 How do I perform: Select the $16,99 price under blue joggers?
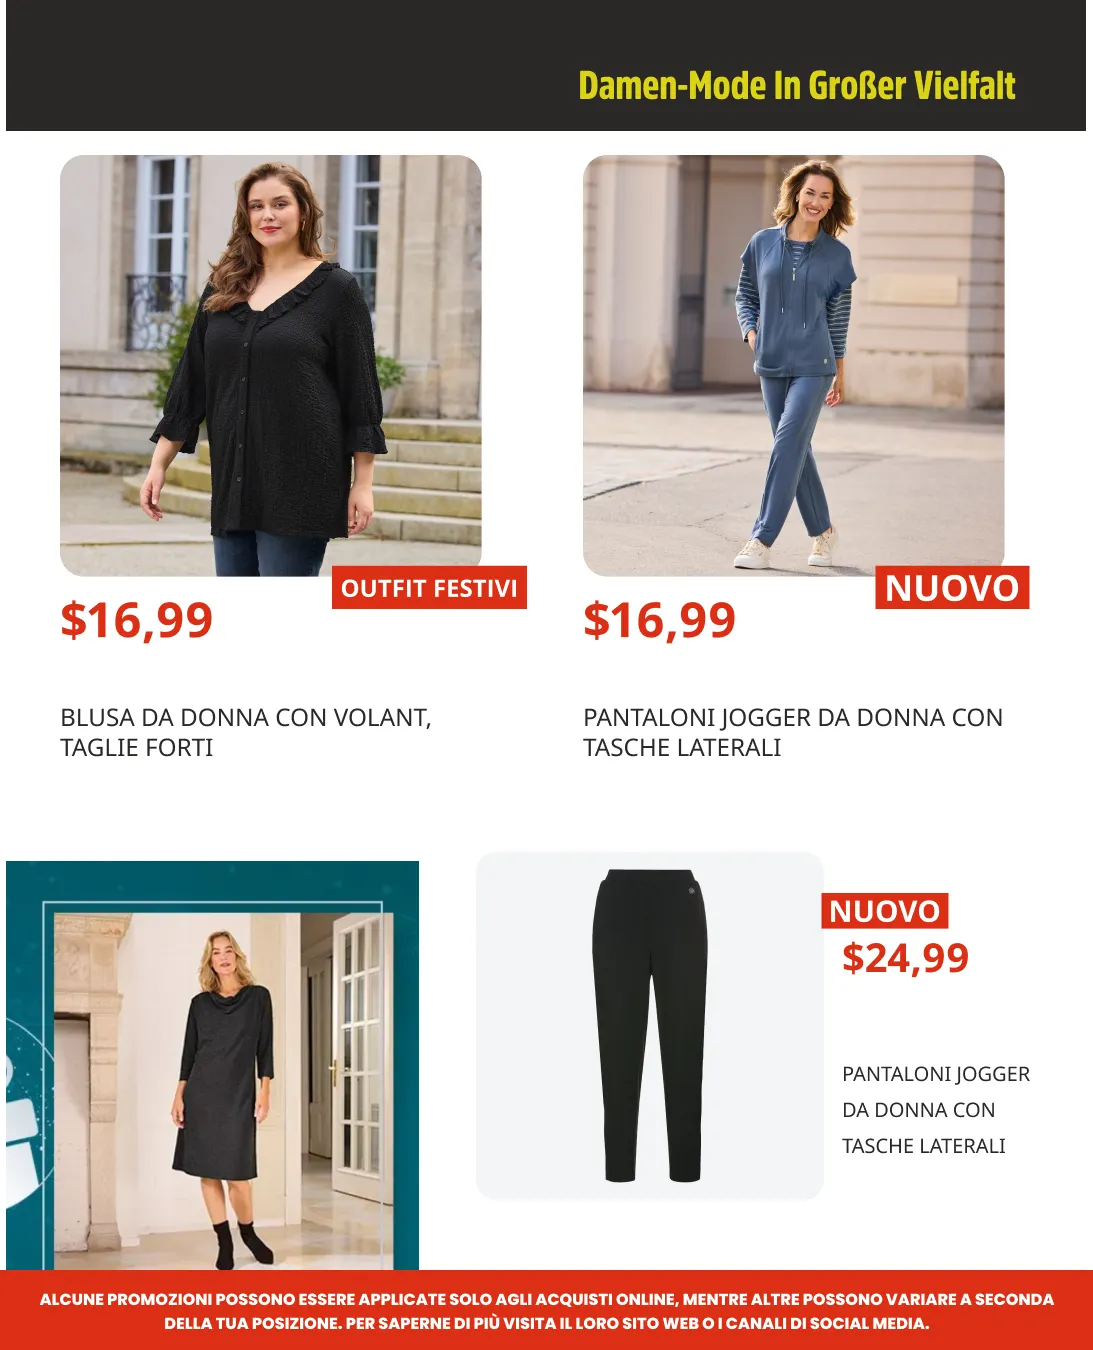click(x=660, y=620)
